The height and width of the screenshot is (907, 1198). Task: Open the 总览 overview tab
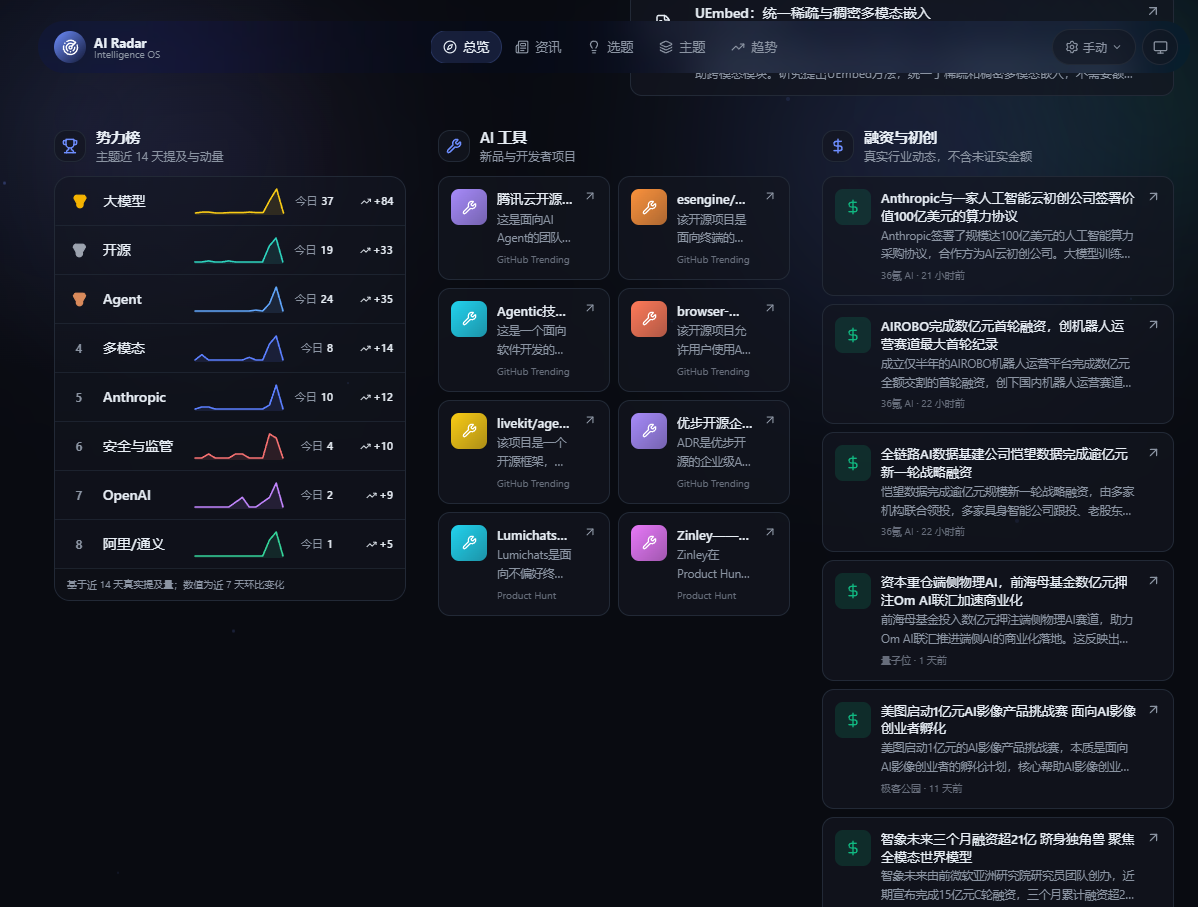click(466, 47)
